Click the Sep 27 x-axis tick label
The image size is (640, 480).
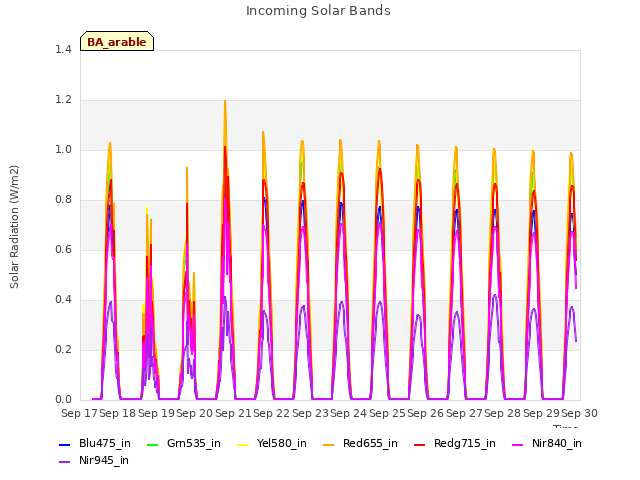click(x=464, y=413)
